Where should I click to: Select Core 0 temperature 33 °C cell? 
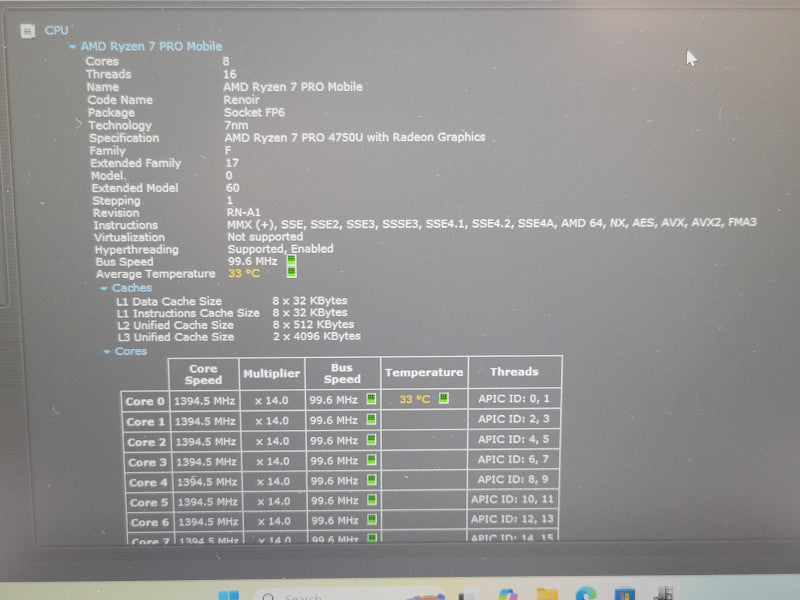[424, 398]
